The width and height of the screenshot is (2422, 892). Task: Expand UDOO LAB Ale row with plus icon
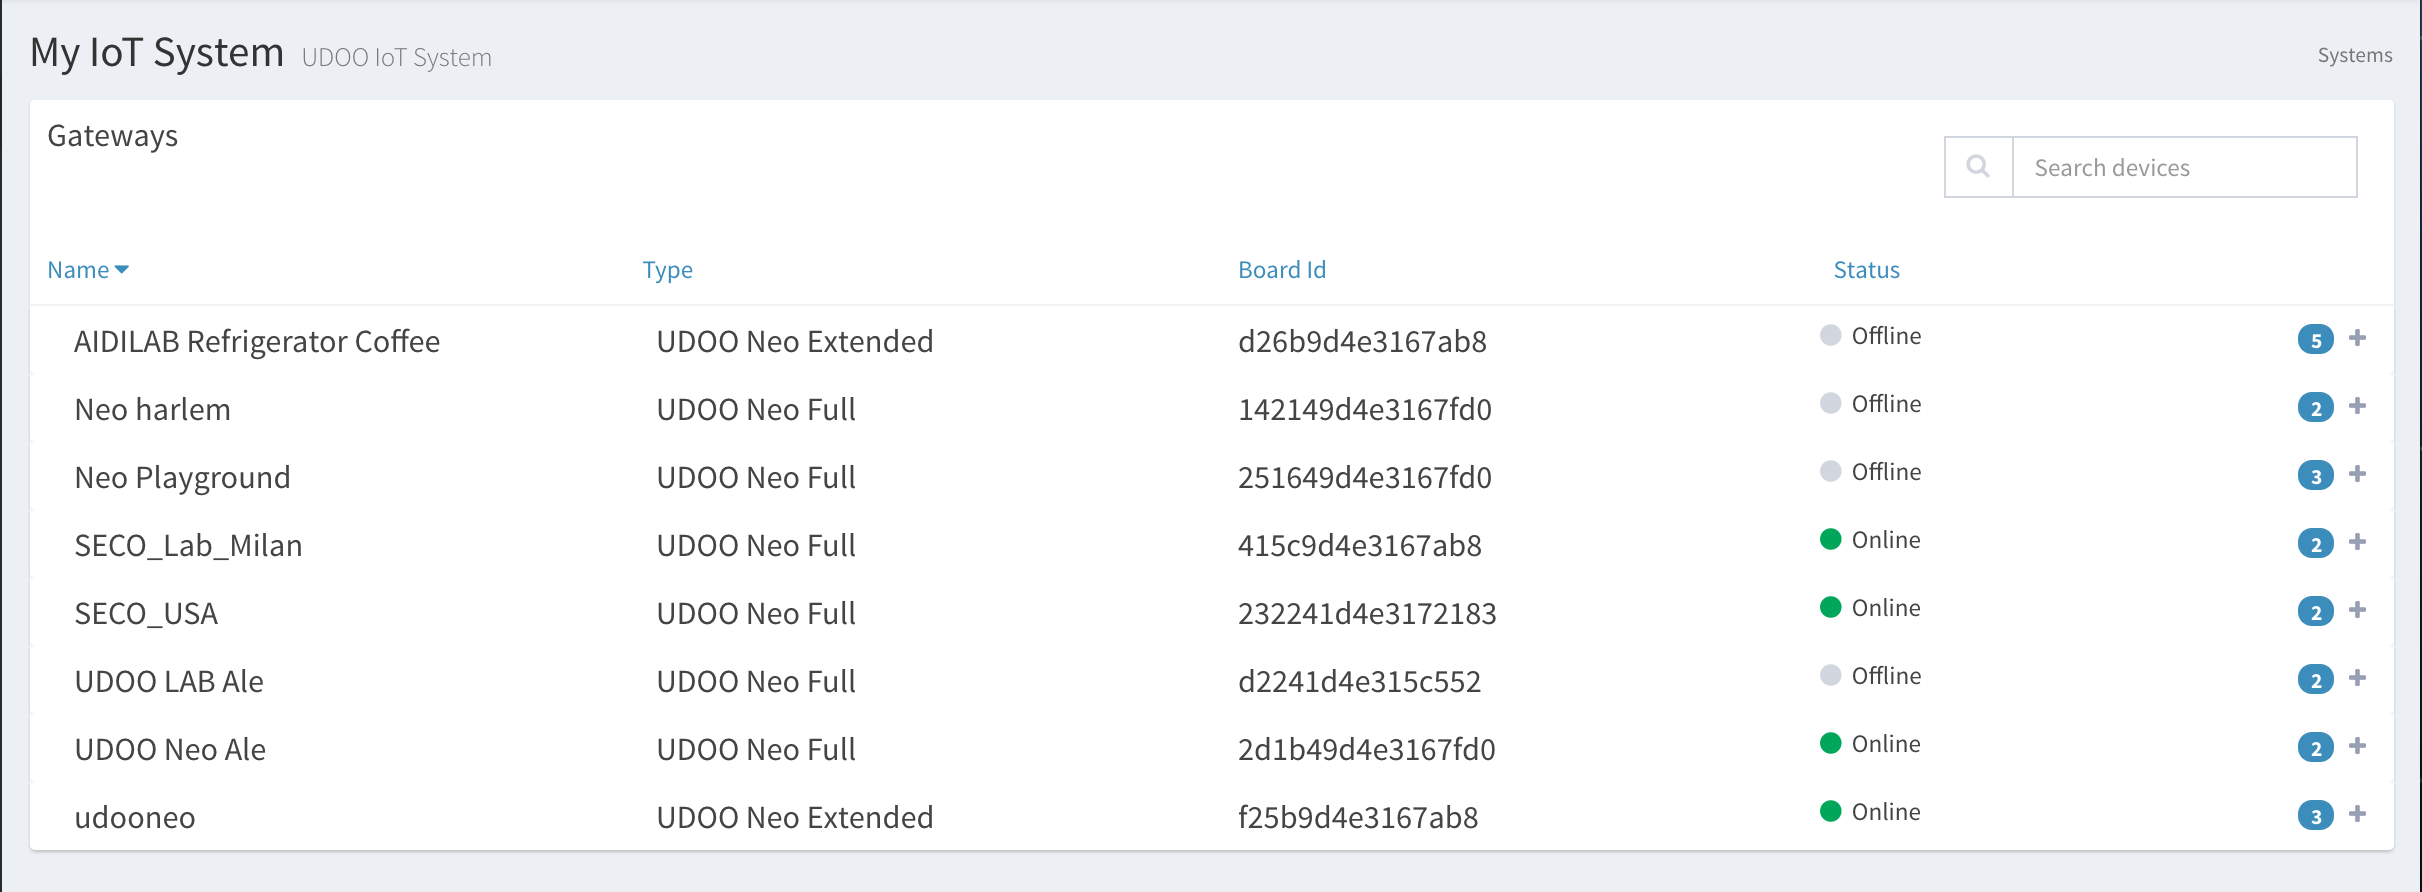click(x=2357, y=678)
